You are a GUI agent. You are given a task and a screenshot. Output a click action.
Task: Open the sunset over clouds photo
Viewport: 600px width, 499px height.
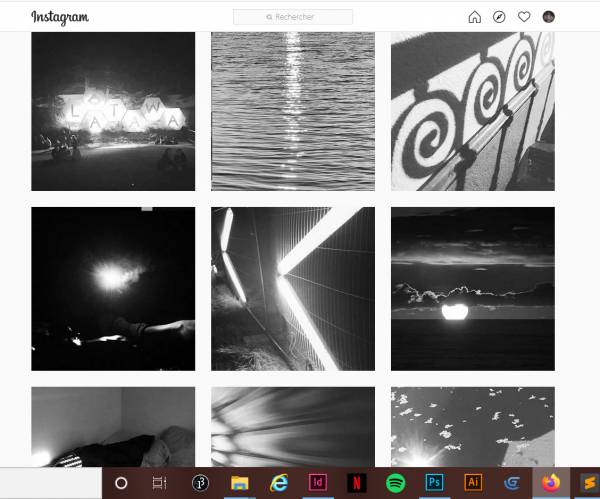(x=472, y=289)
